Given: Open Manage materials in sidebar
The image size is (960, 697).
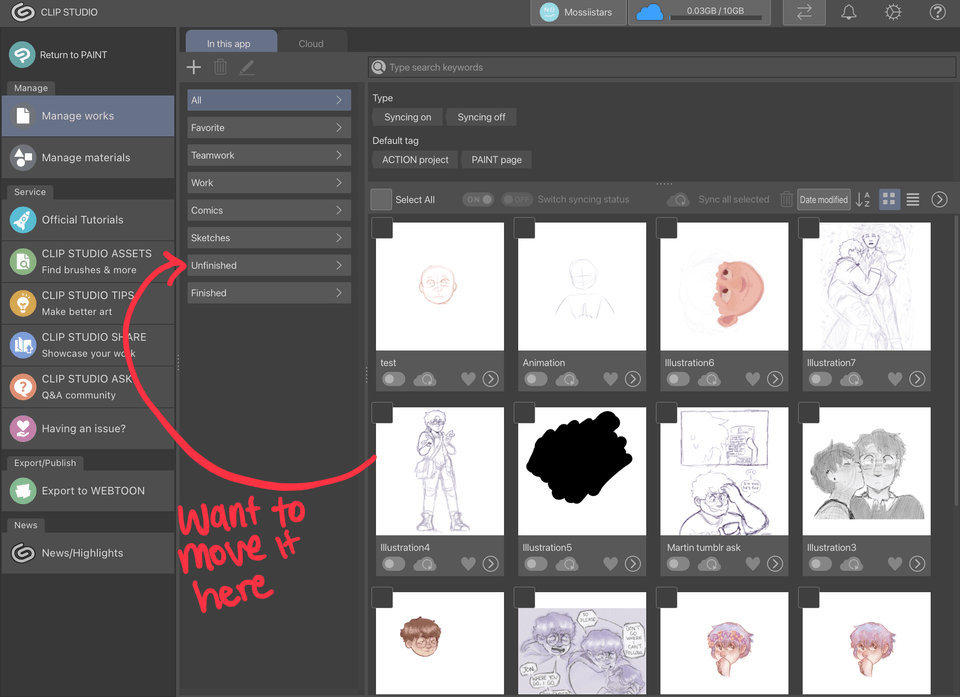Looking at the screenshot, I should (x=86, y=158).
